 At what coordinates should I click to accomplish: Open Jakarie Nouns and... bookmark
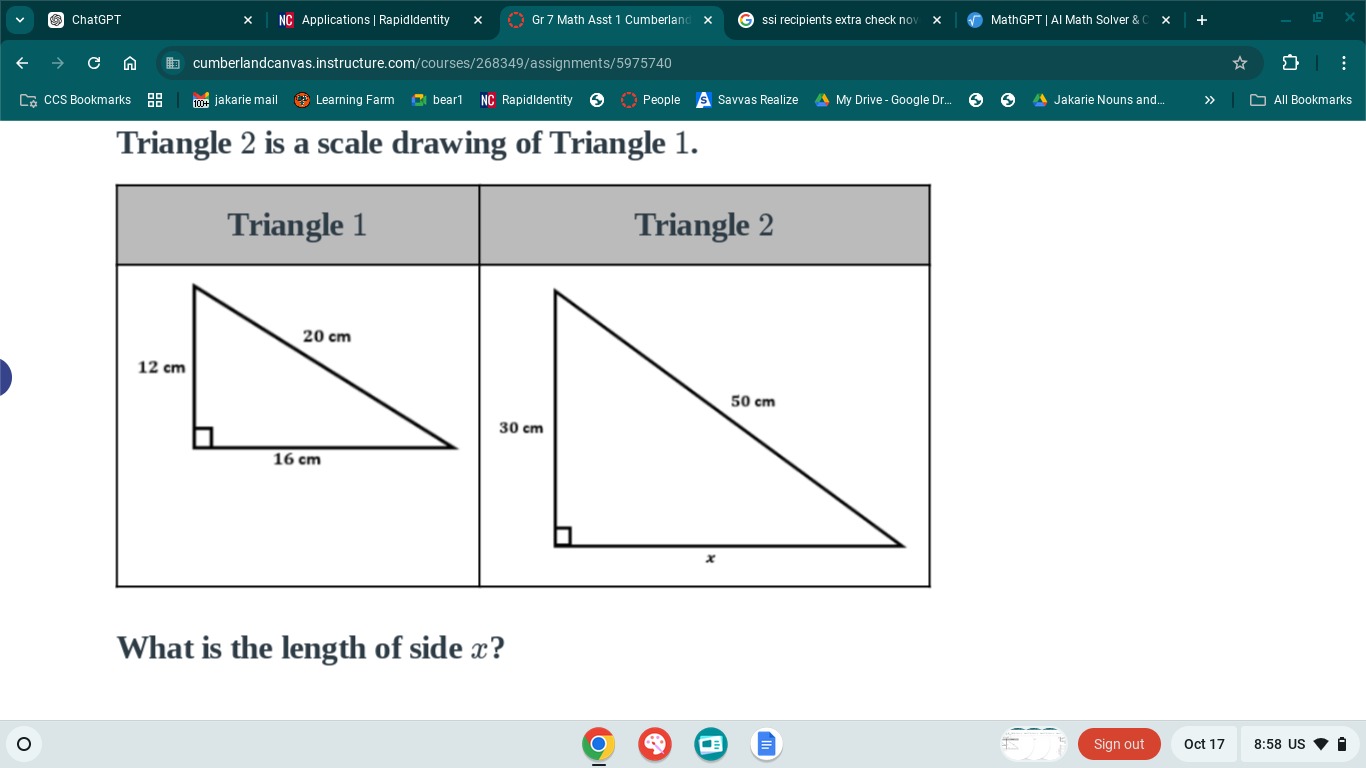pos(1098,100)
